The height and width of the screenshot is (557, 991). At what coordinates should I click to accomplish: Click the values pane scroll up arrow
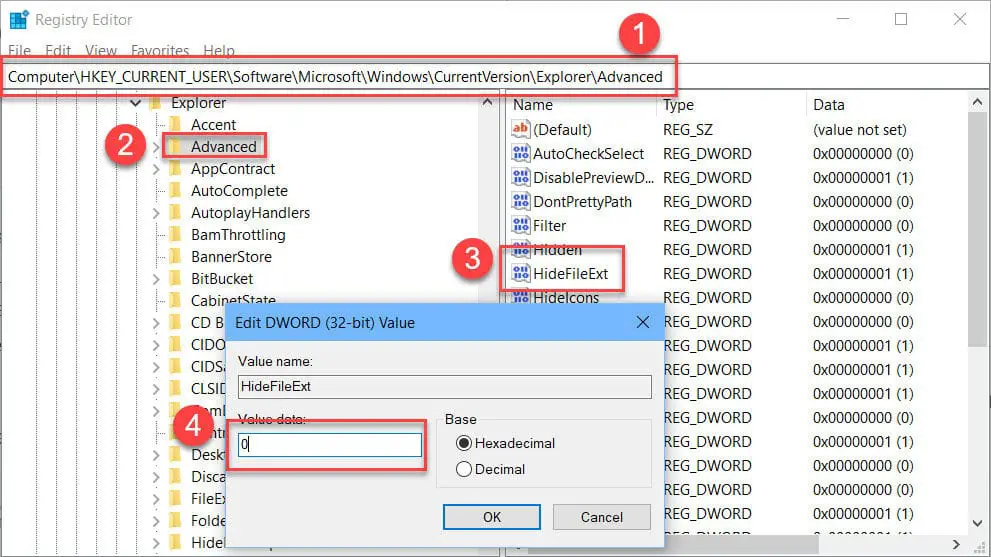point(978,102)
